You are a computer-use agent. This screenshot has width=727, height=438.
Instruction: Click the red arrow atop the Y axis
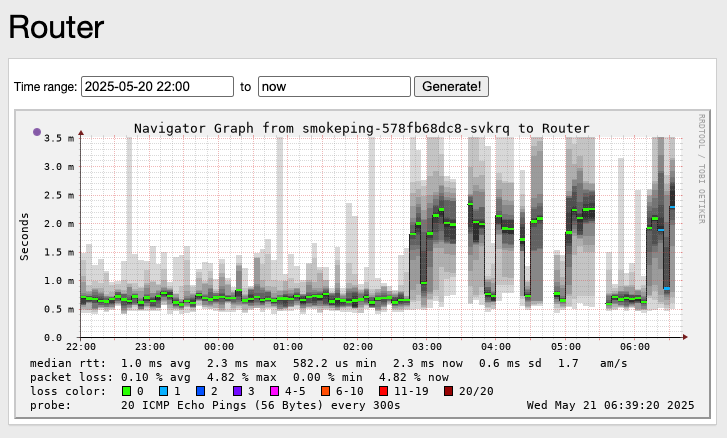[81, 132]
